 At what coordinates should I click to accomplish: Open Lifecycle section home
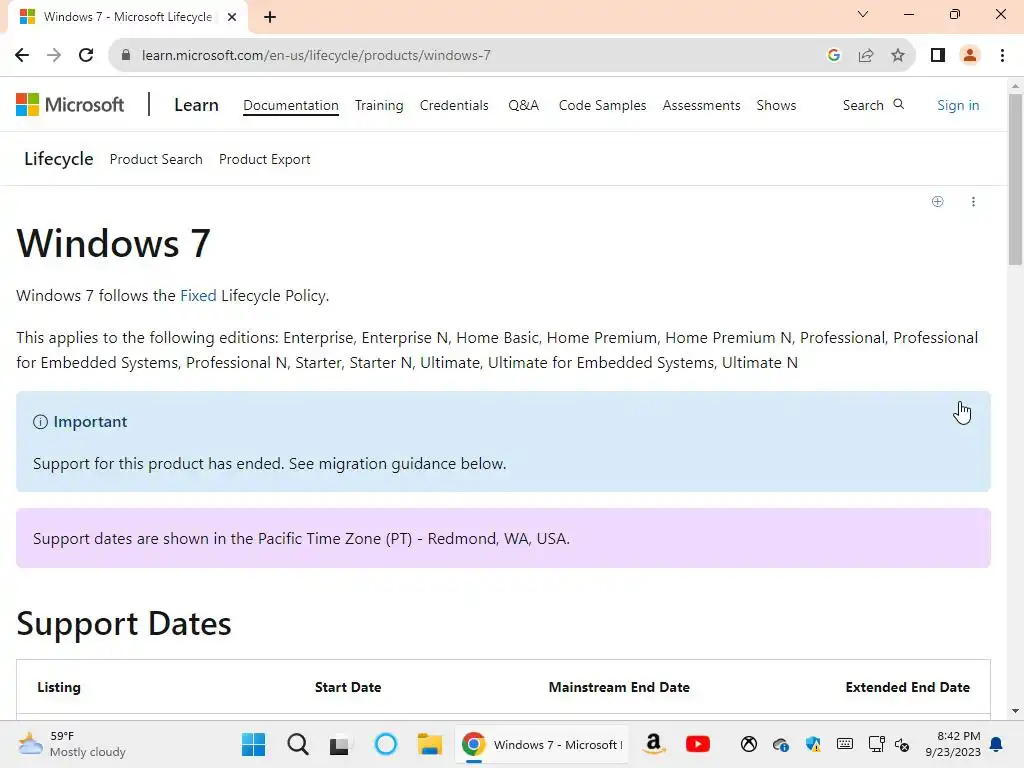click(x=59, y=159)
